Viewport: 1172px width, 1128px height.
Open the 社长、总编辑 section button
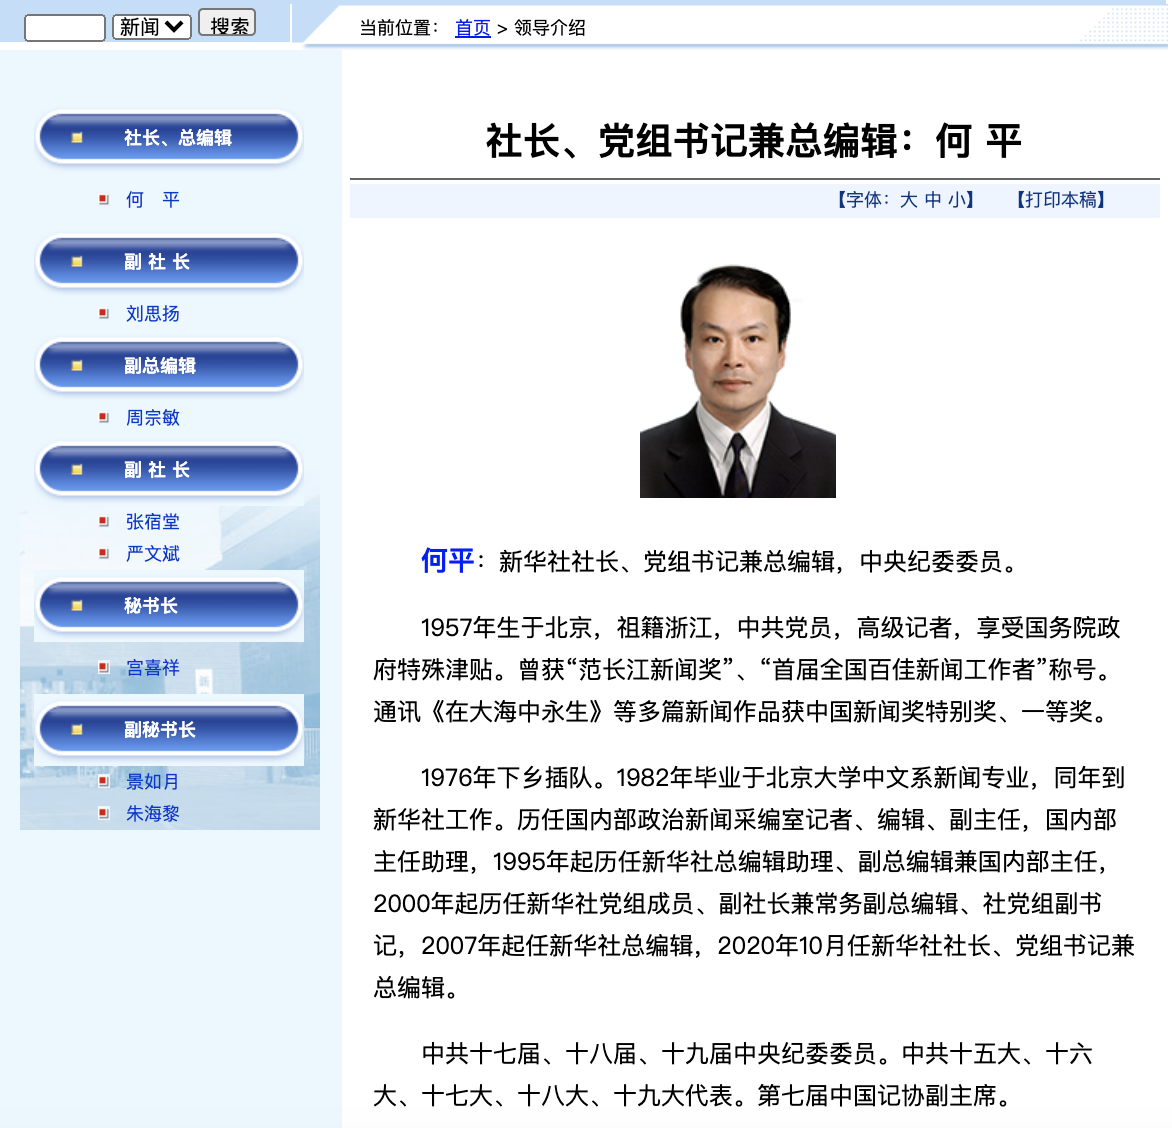point(169,138)
